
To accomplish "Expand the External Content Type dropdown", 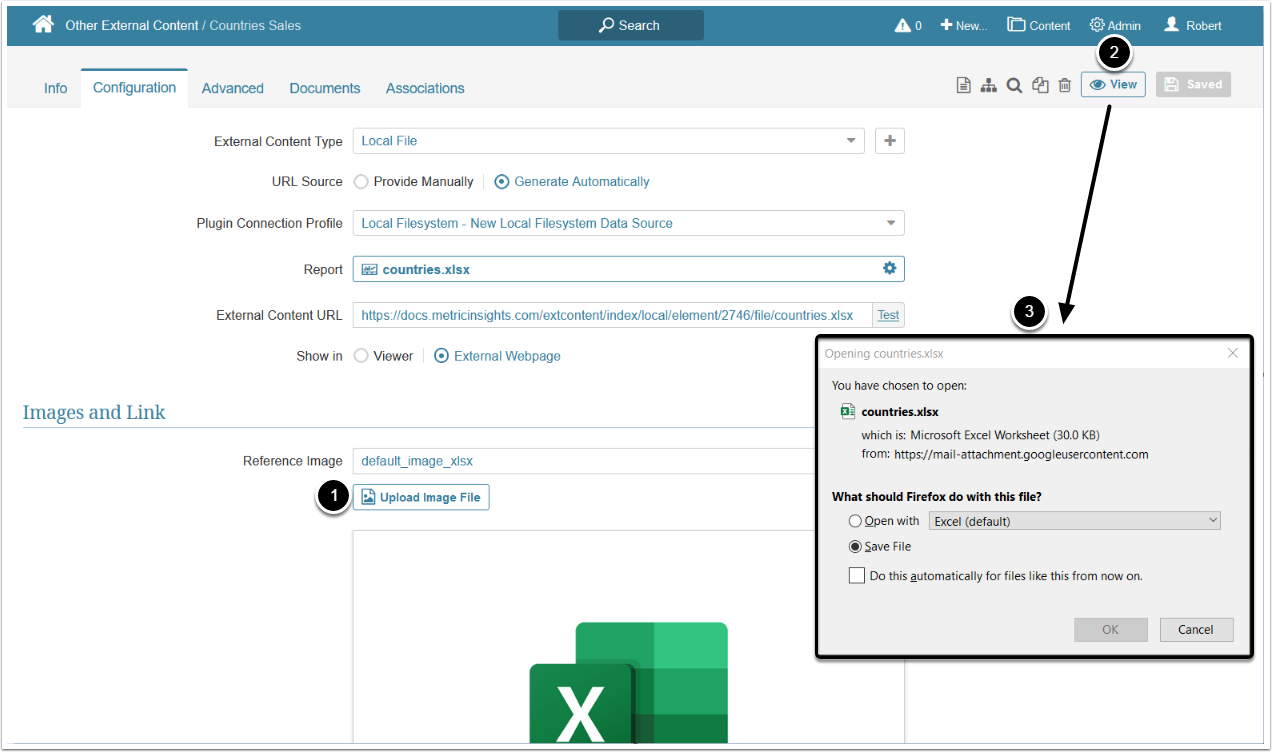I will [x=609, y=141].
